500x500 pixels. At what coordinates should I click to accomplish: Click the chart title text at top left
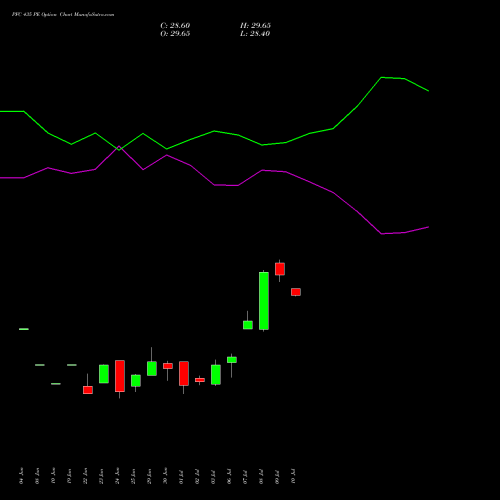tap(63, 15)
